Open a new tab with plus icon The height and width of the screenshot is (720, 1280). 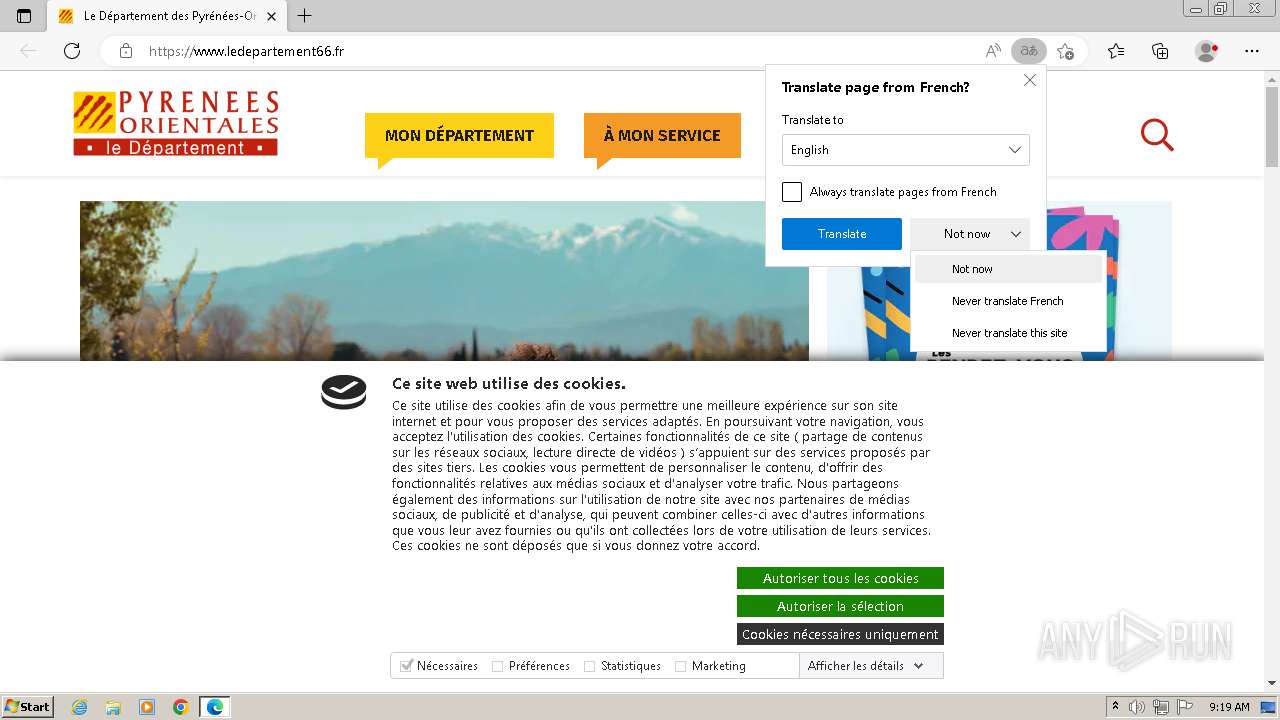[305, 16]
